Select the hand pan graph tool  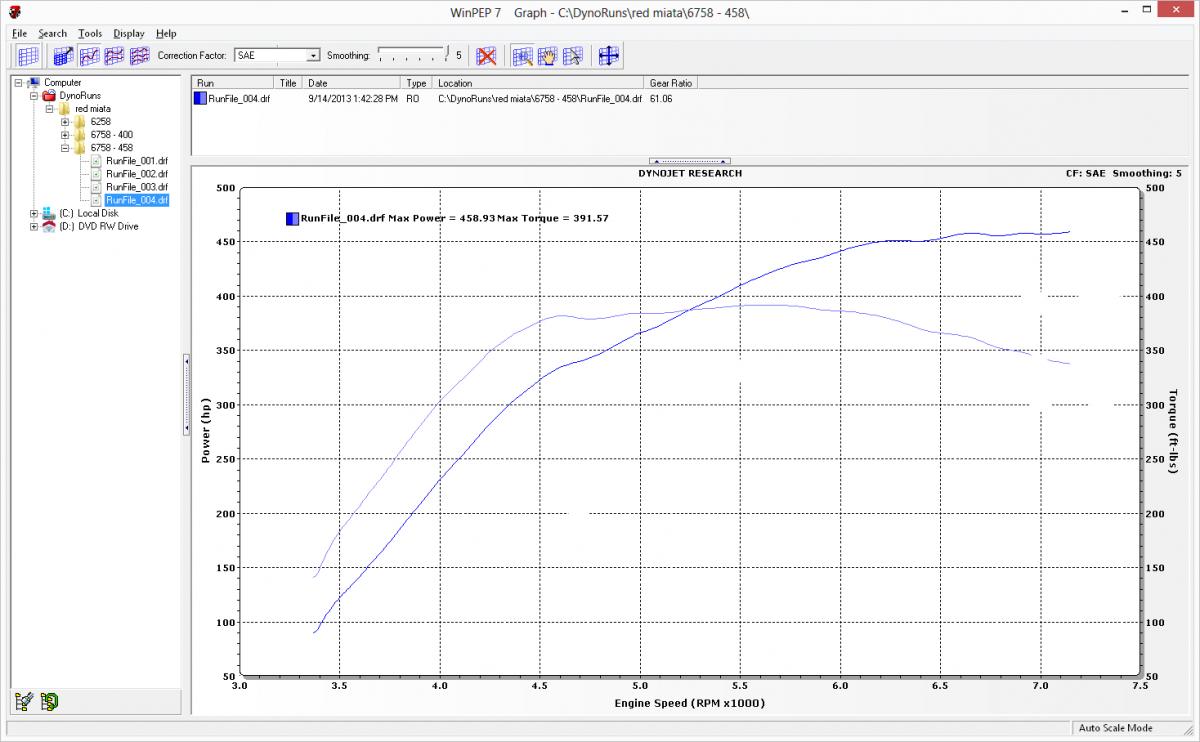point(547,56)
